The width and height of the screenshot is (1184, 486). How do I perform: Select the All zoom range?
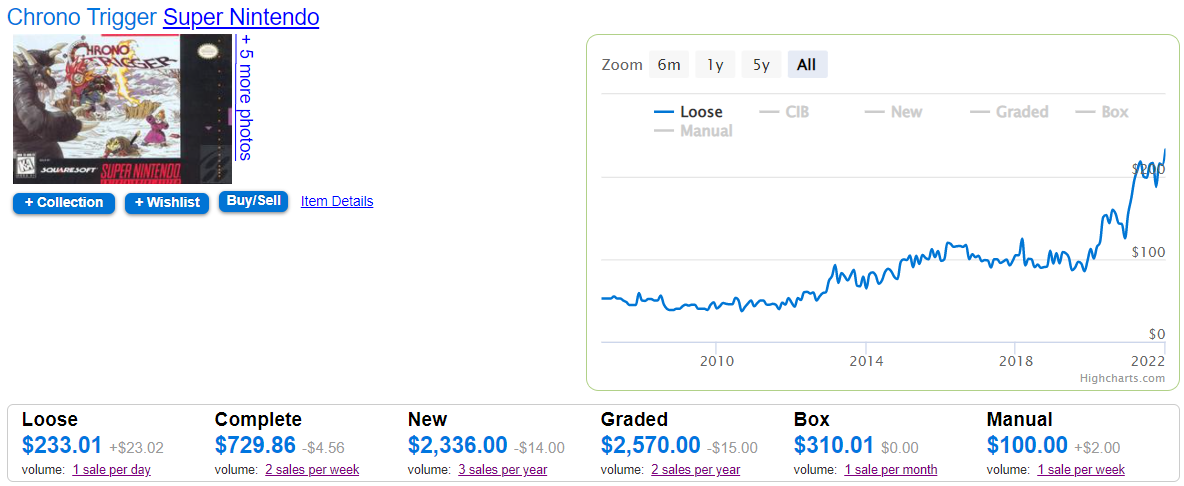807,65
